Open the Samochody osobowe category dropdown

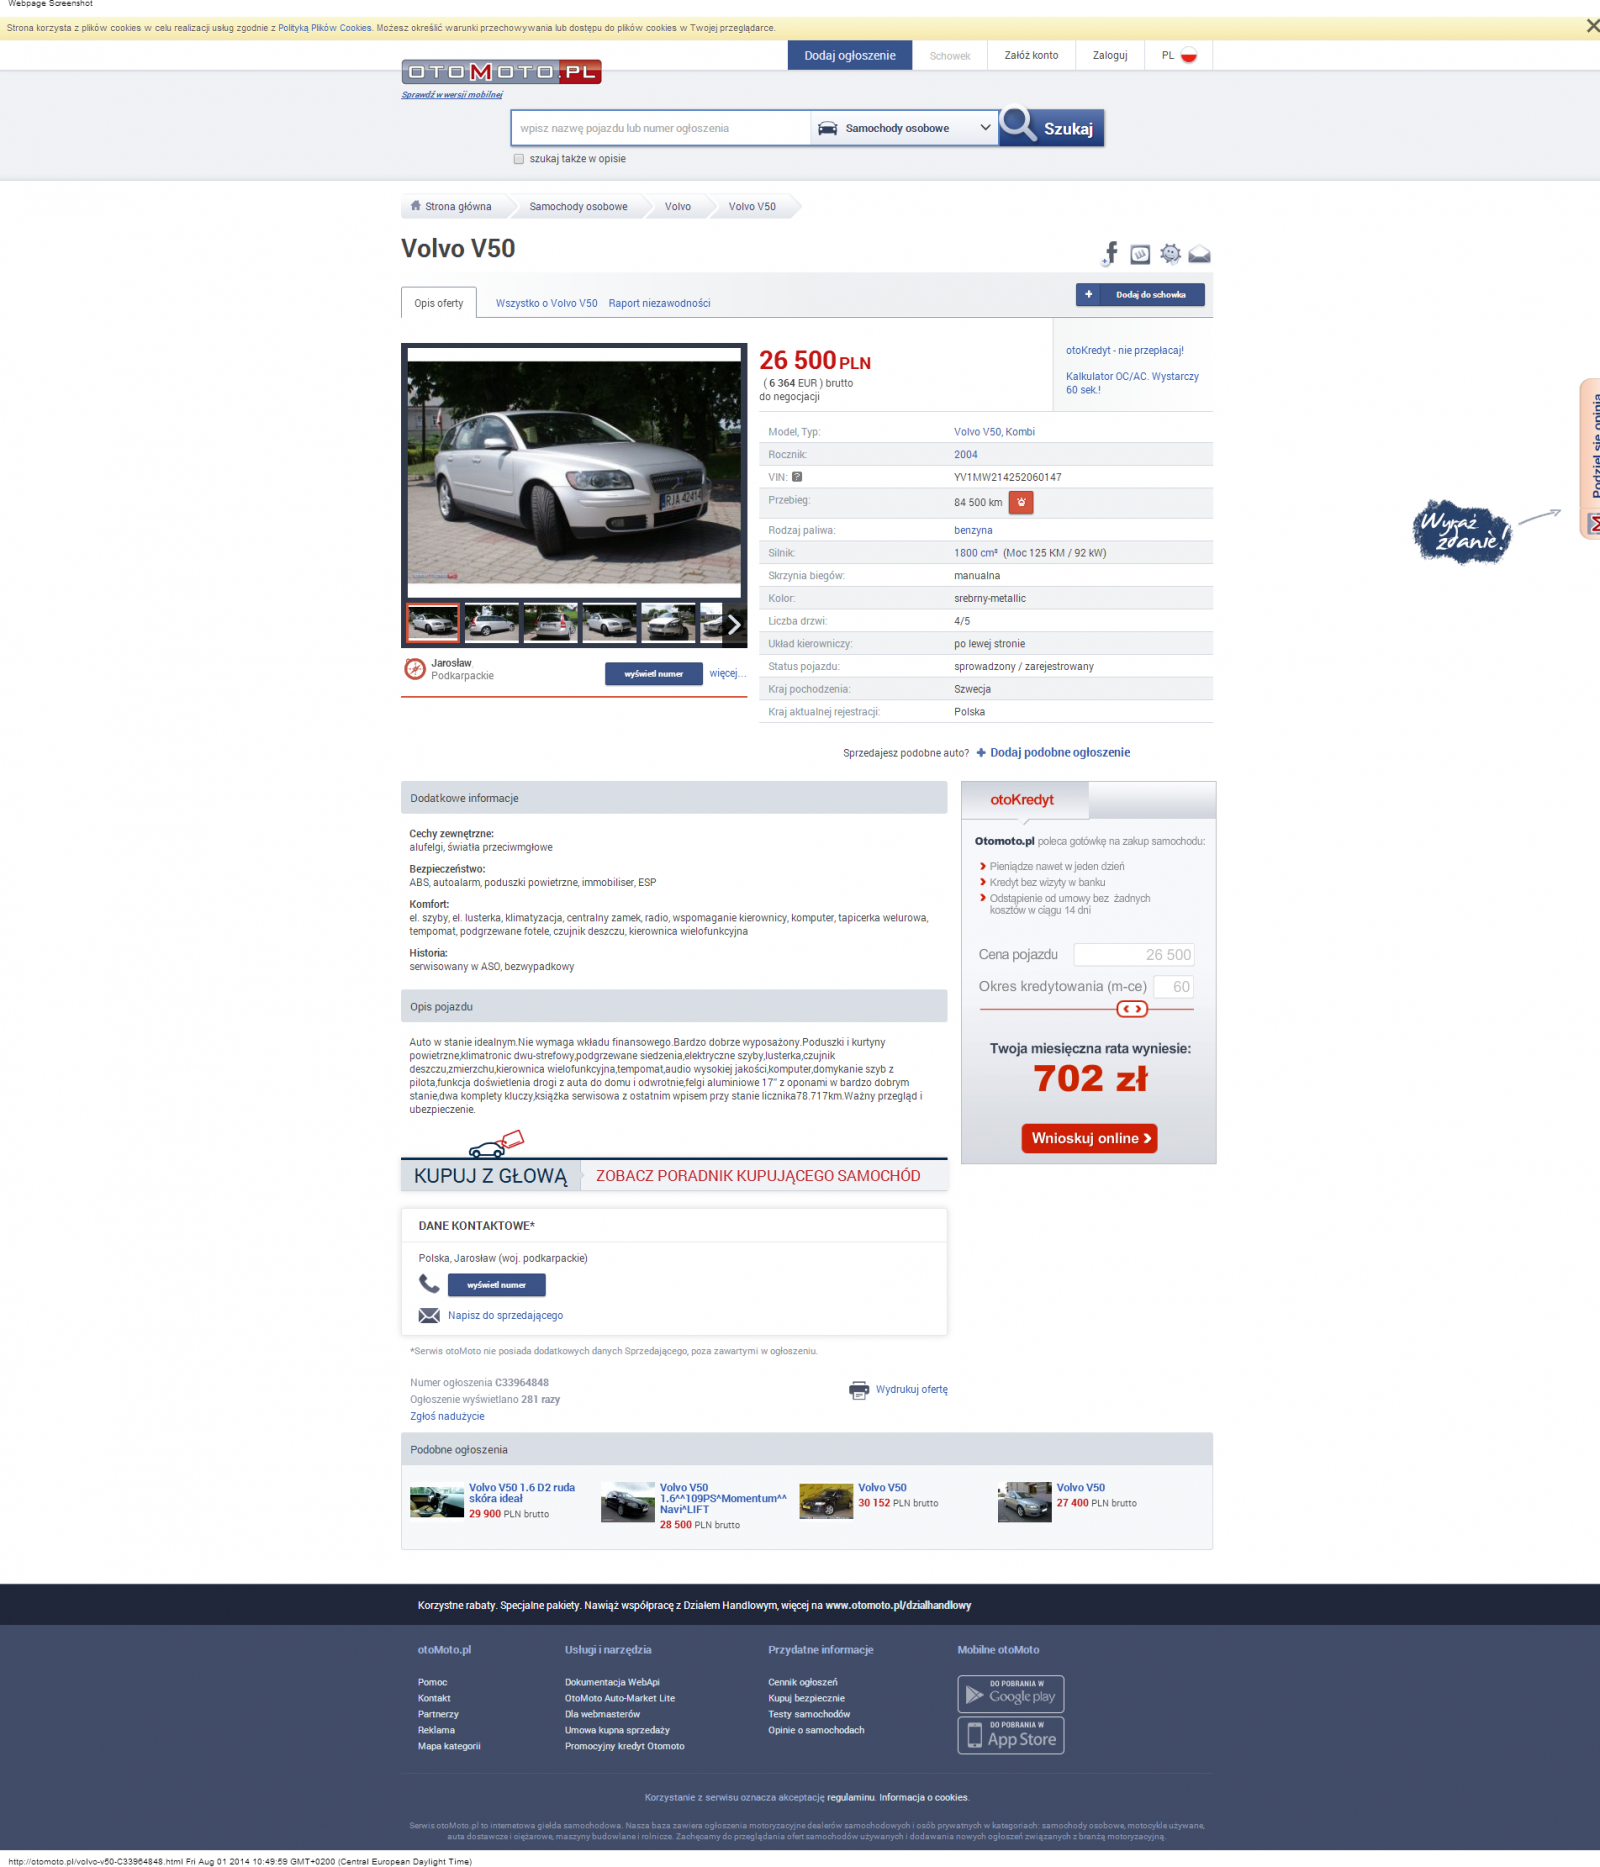(x=904, y=128)
